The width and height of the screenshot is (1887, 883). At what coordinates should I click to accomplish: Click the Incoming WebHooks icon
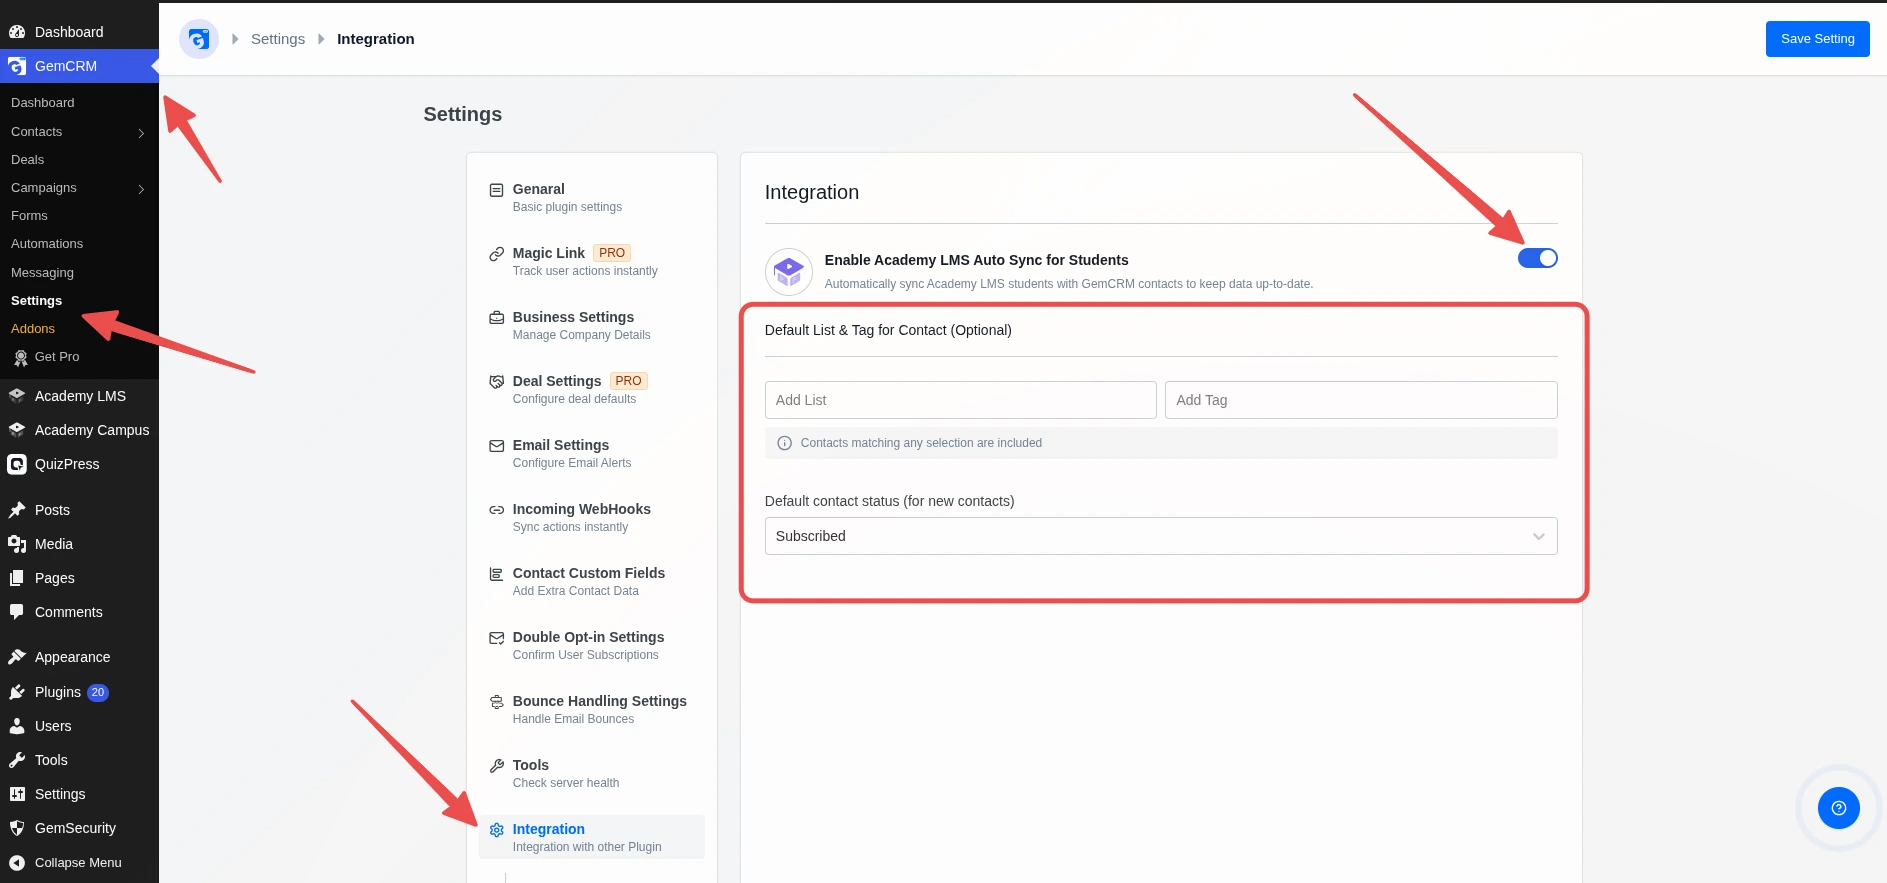click(x=496, y=510)
